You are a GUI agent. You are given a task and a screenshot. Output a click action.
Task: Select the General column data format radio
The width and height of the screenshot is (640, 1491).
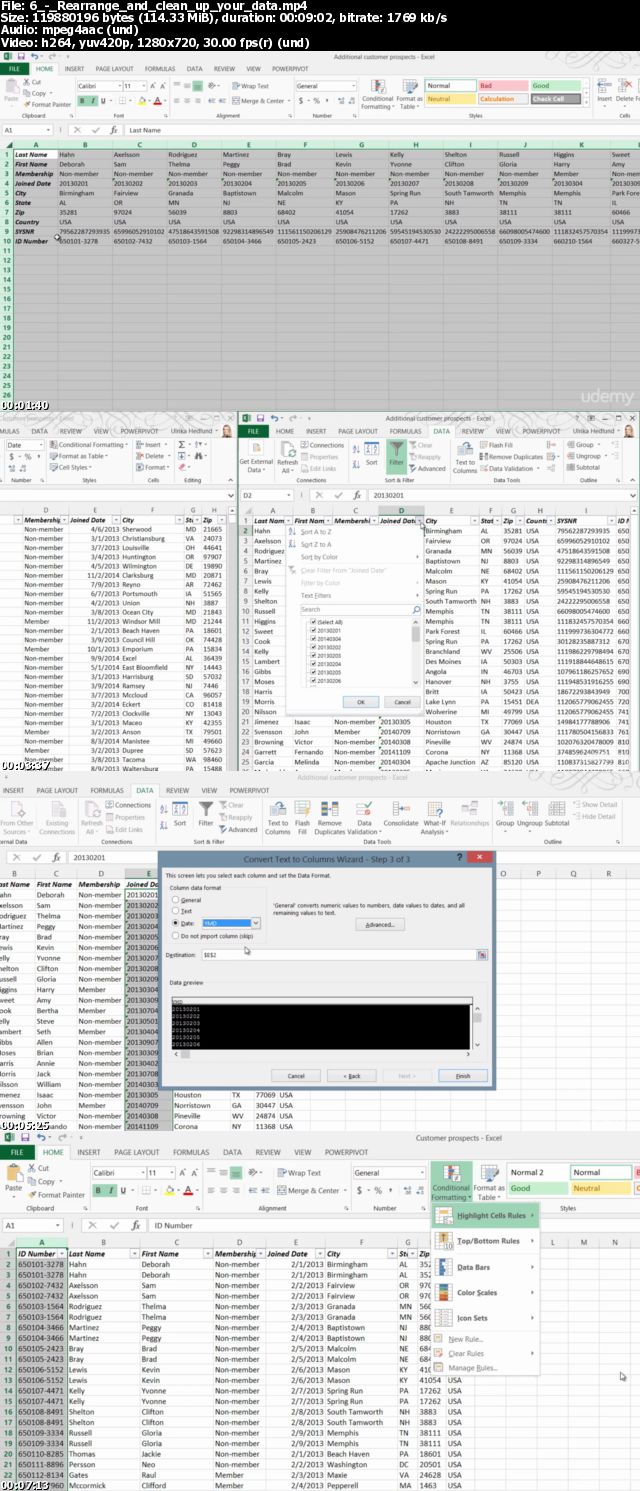pyautogui.click(x=175, y=900)
